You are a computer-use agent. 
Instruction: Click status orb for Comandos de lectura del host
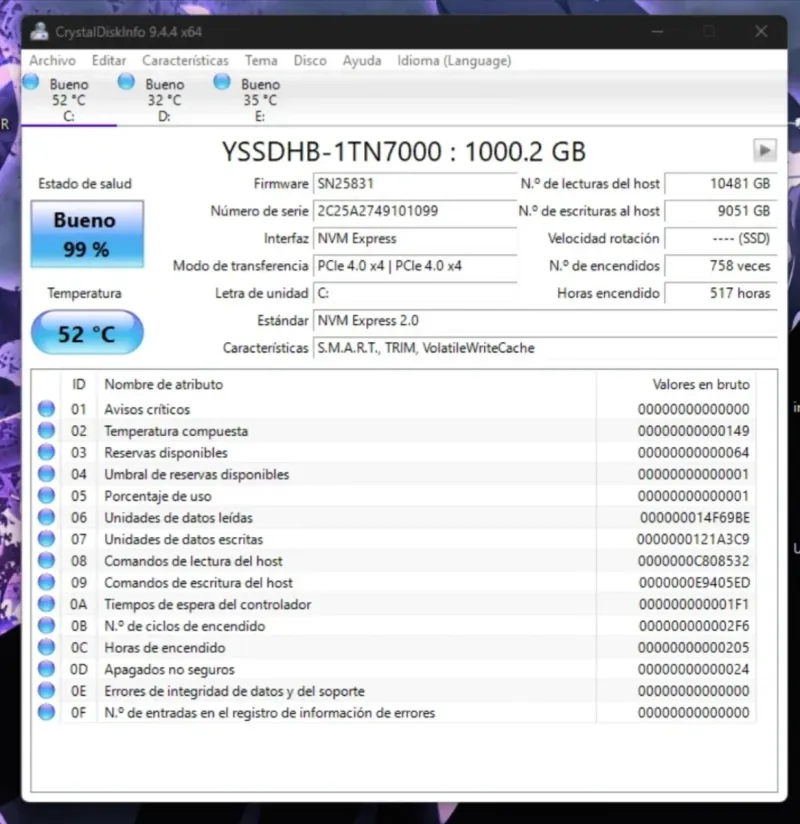point(46,561)
